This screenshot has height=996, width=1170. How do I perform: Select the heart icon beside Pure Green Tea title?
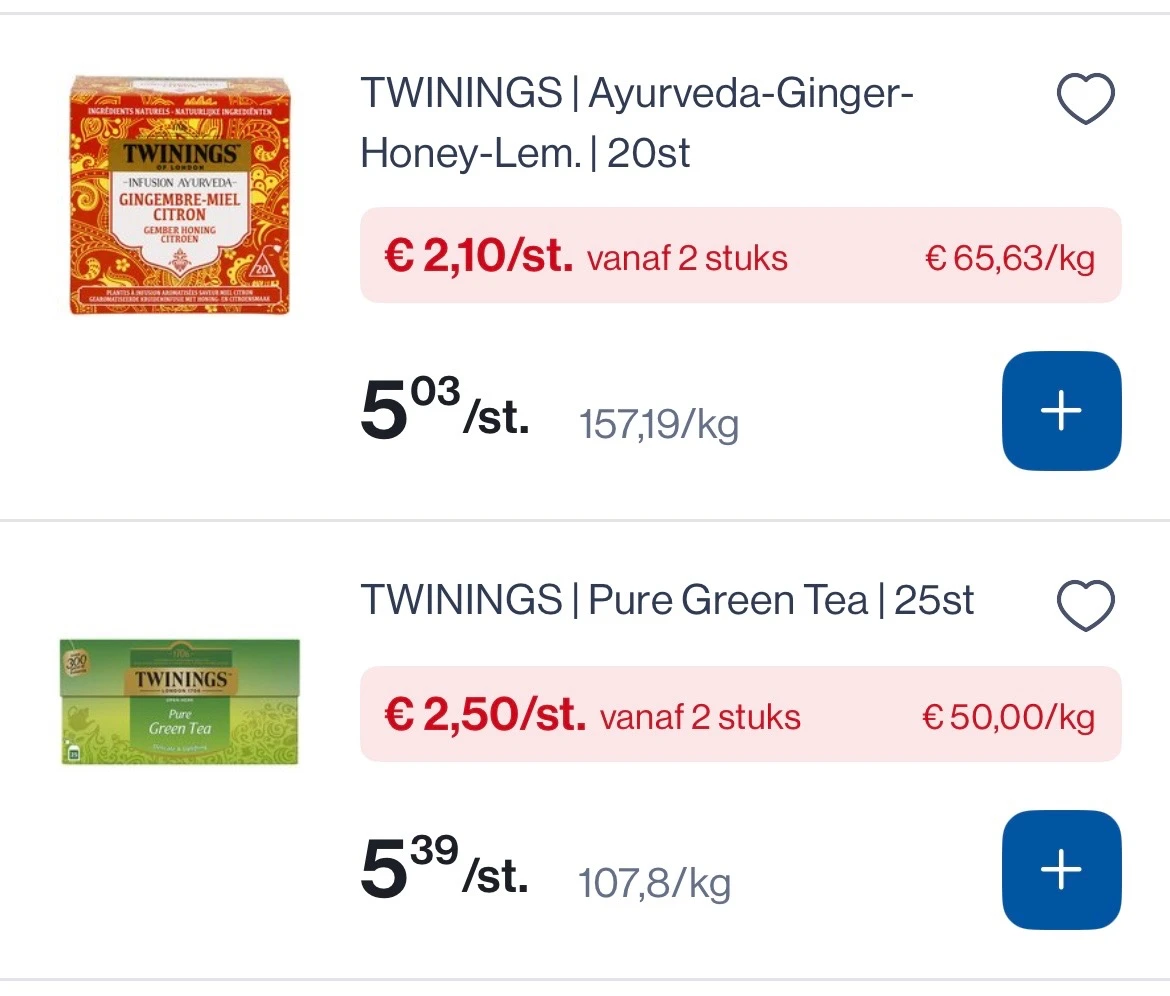(x=1086, y=604)
